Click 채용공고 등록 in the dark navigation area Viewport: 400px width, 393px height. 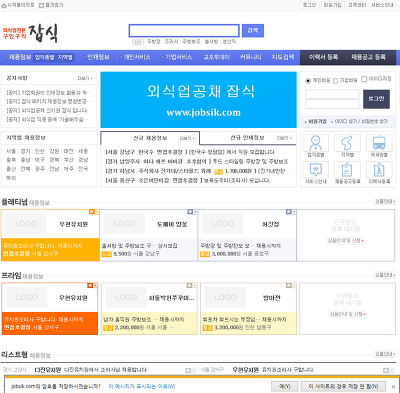(x=368, y=57)
